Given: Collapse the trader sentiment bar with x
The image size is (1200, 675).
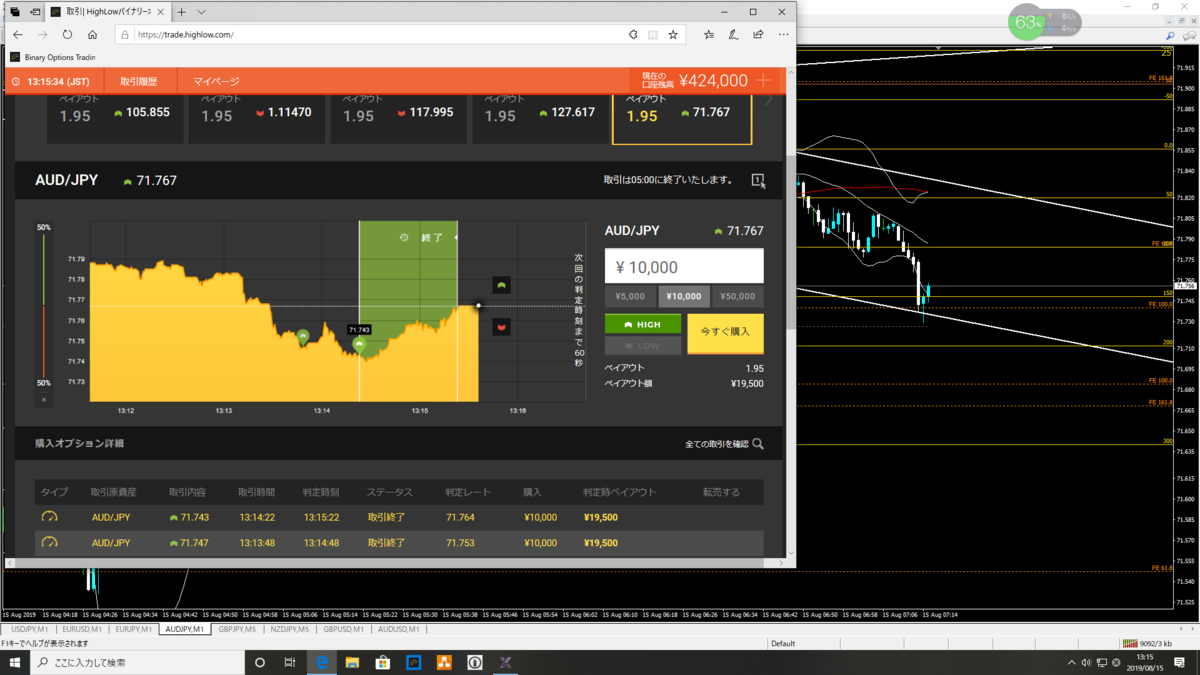Looking at the screenshot, I should (x=43, y=399).
